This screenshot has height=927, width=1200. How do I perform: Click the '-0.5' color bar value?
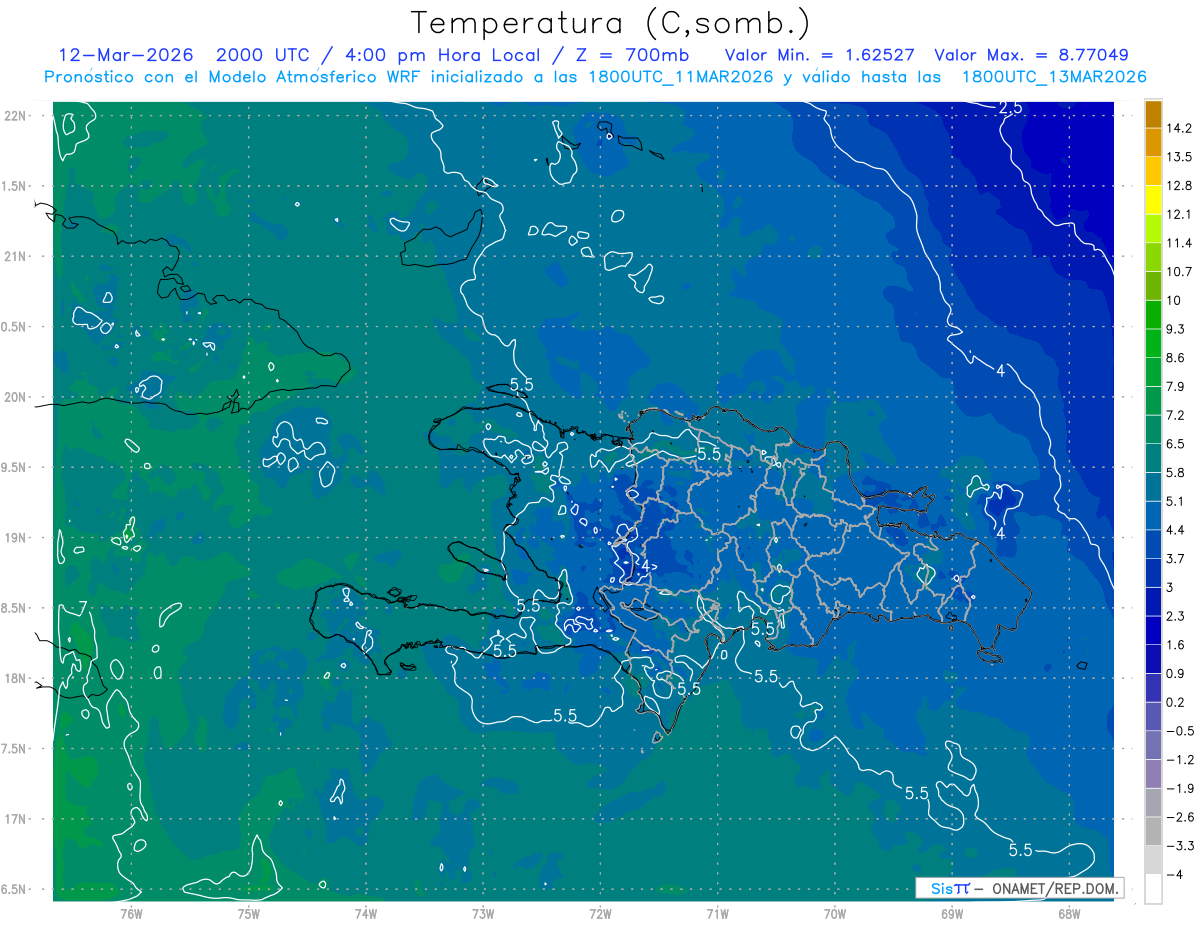tap(1178, 731)
